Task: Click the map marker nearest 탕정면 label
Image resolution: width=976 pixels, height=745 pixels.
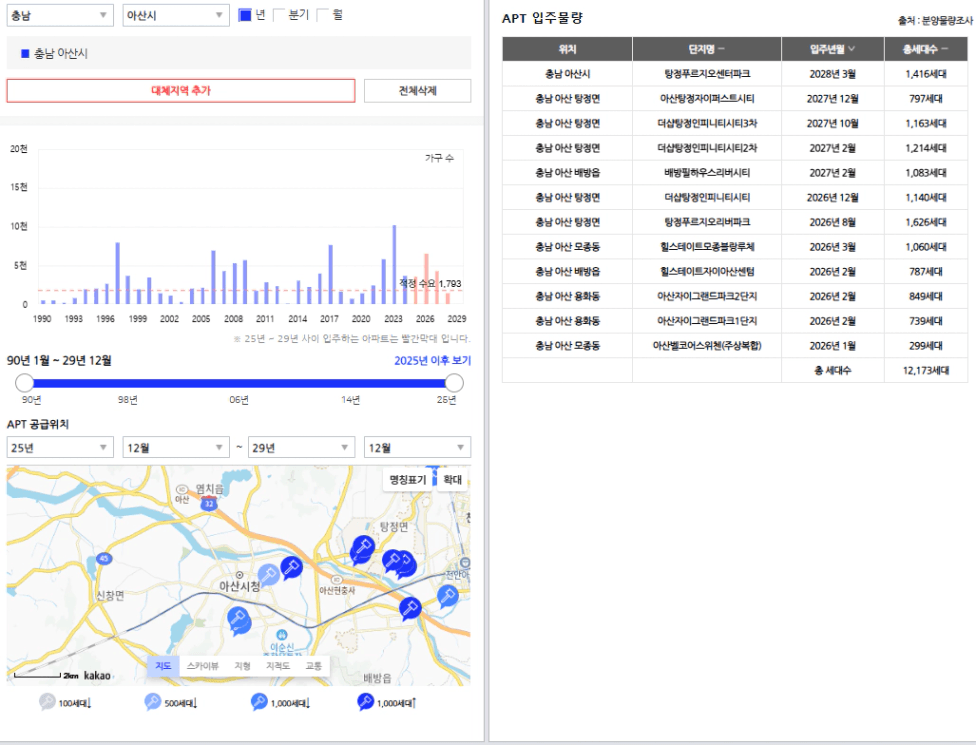Action: point(362,549)
